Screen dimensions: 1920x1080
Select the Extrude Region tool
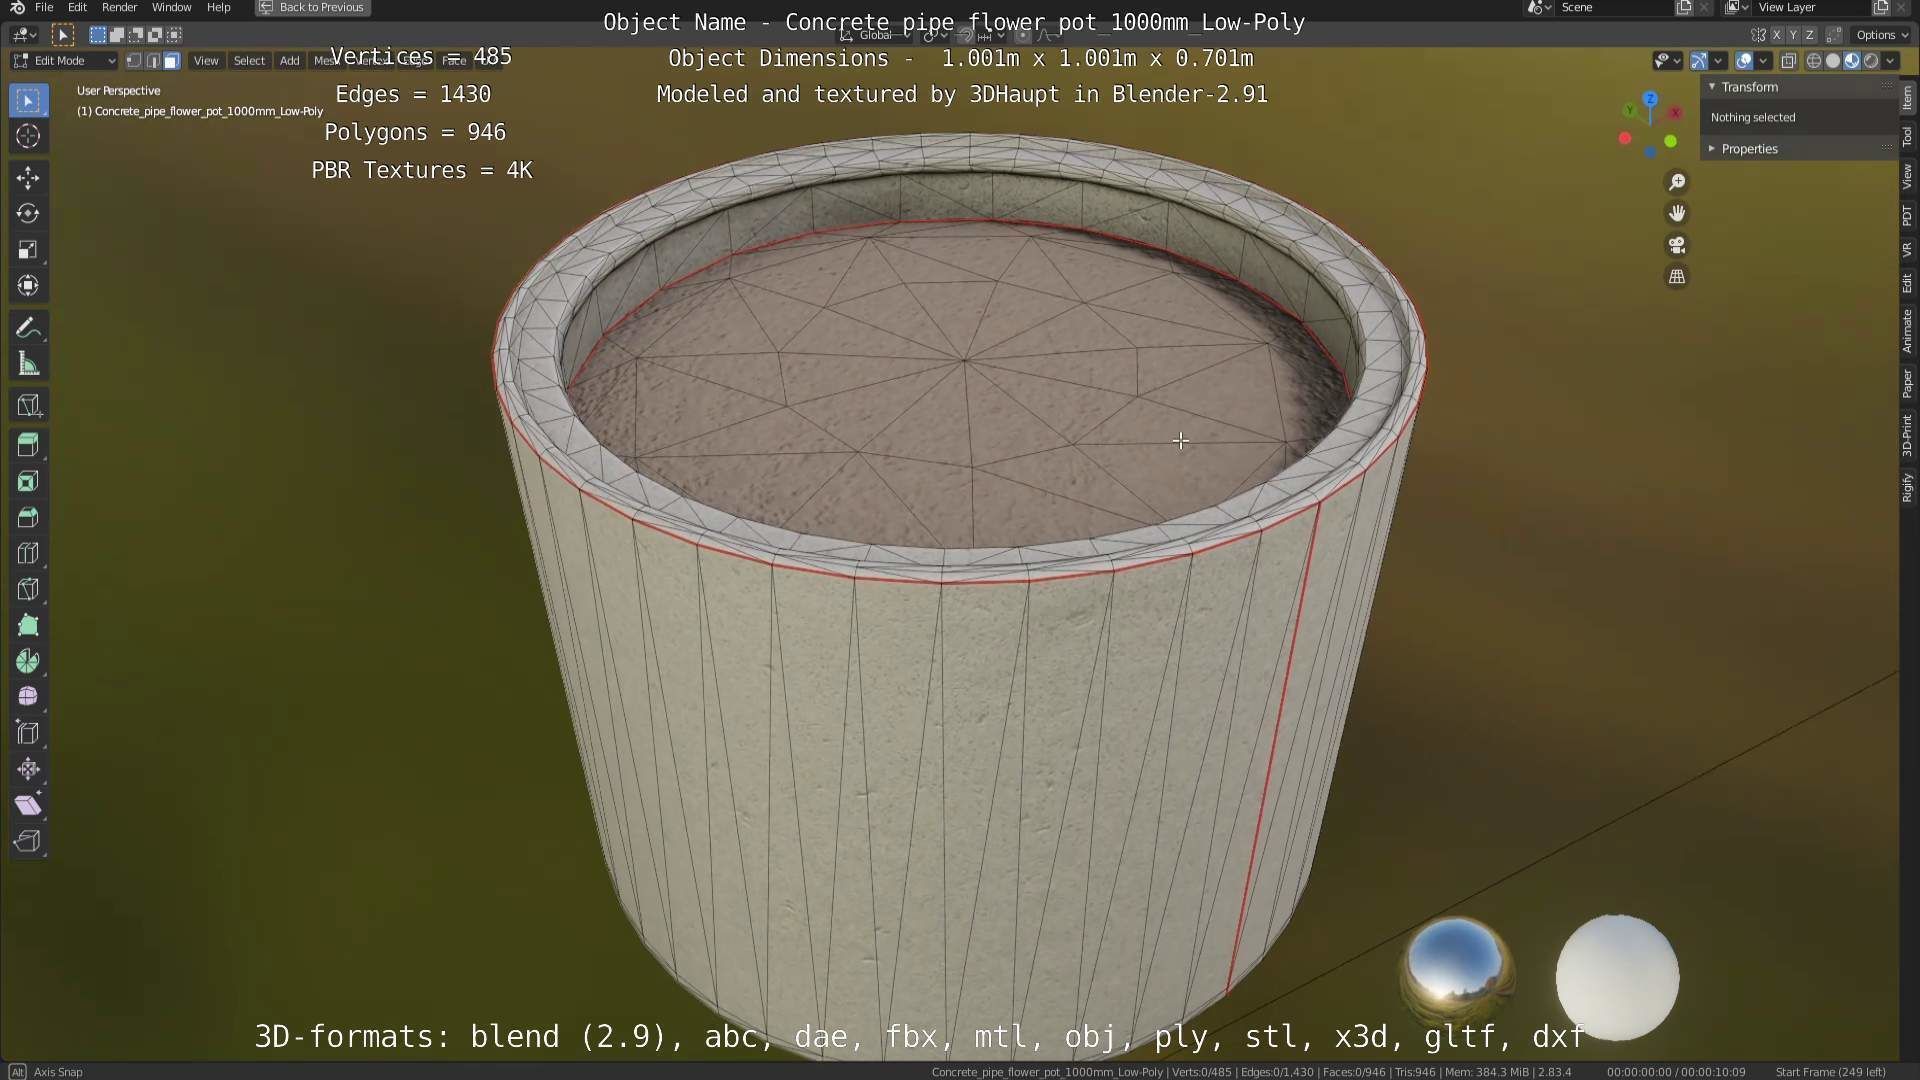point(28,445)
